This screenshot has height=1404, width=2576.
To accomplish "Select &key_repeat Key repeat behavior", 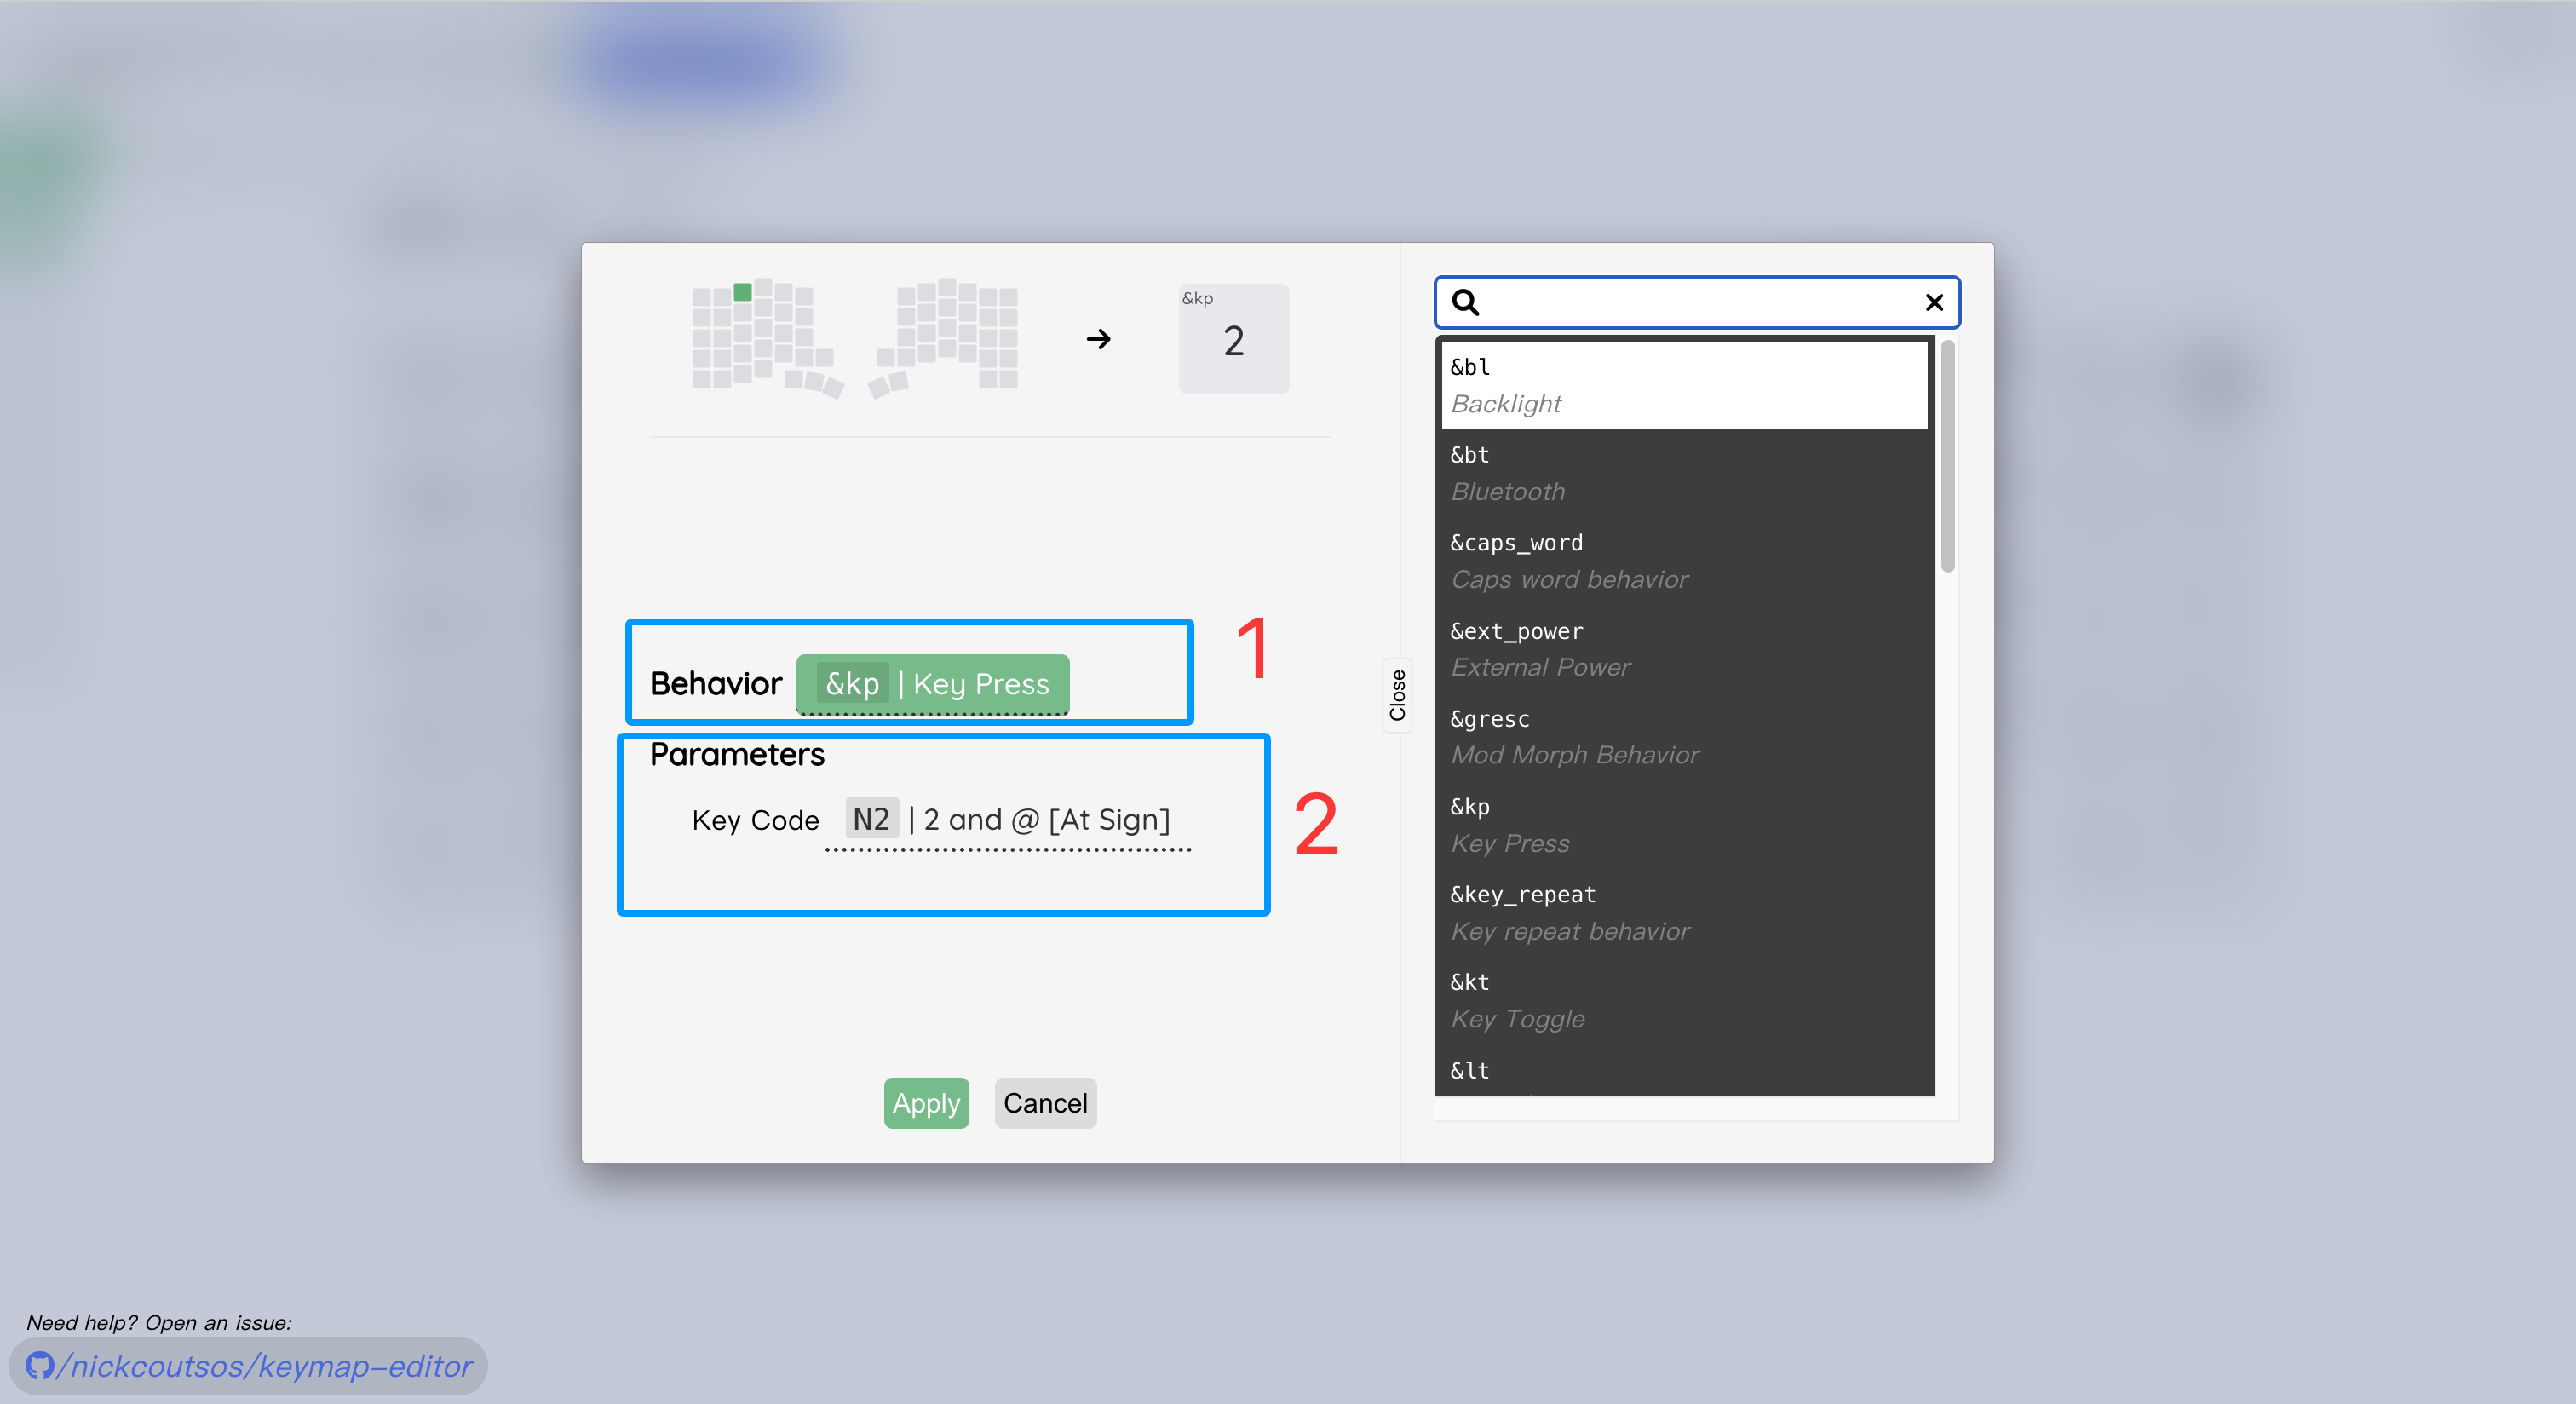I will click(x=1684, y=913).
